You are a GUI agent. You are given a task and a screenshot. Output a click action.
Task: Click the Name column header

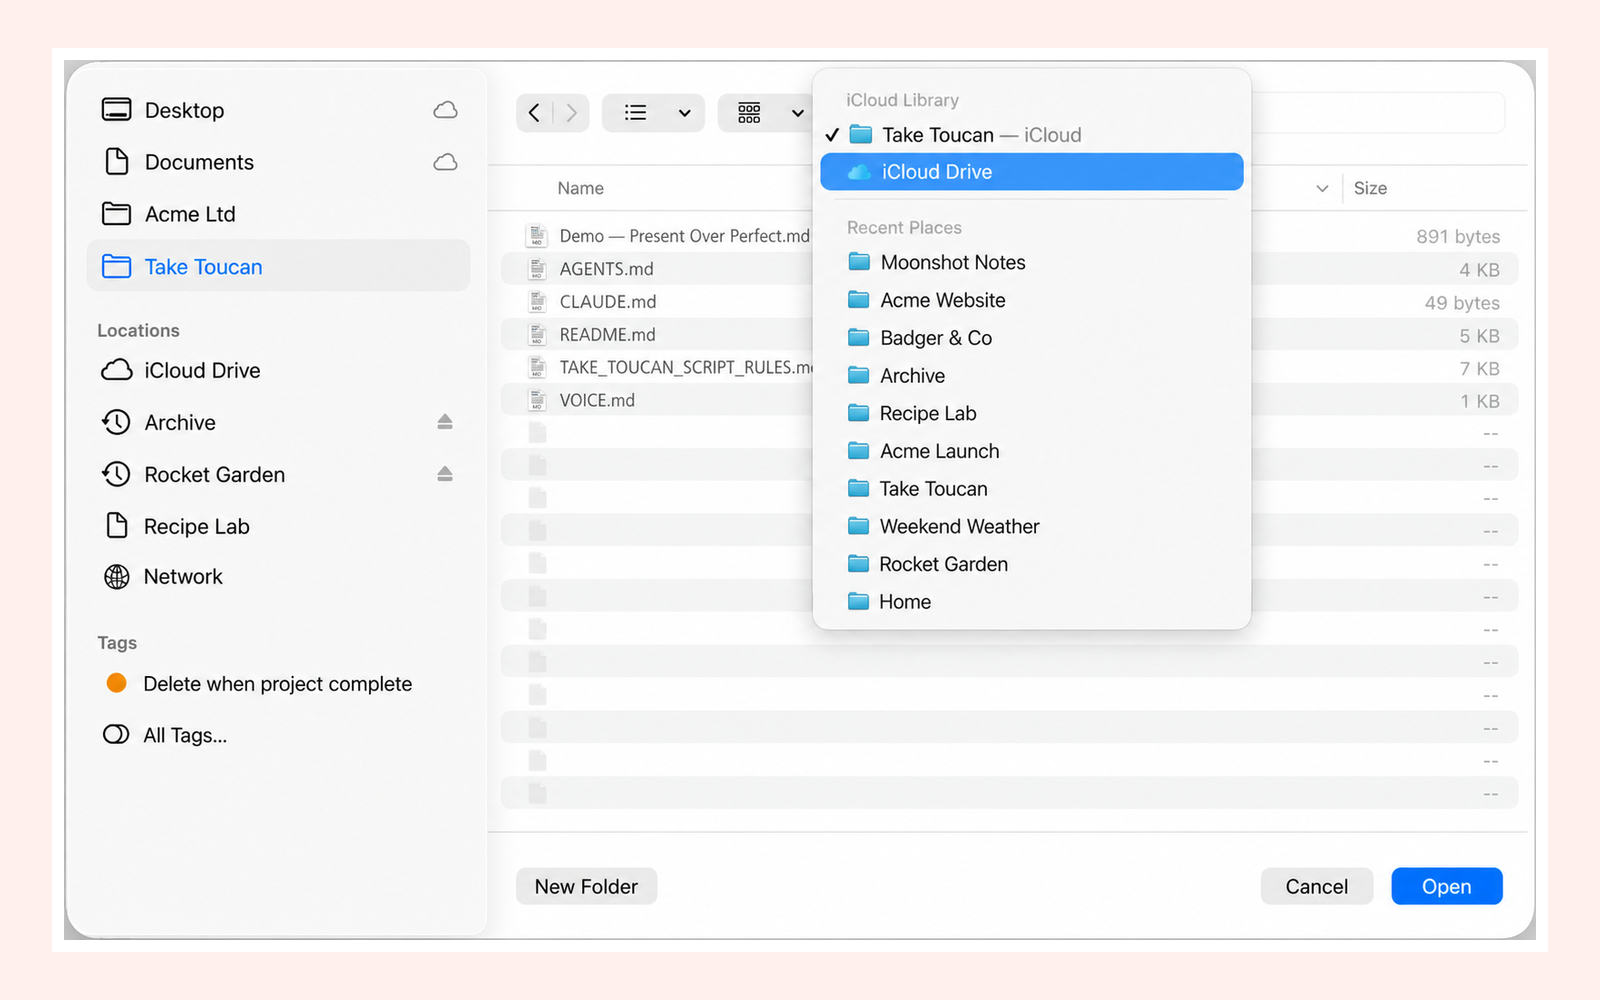pos(581,188)
